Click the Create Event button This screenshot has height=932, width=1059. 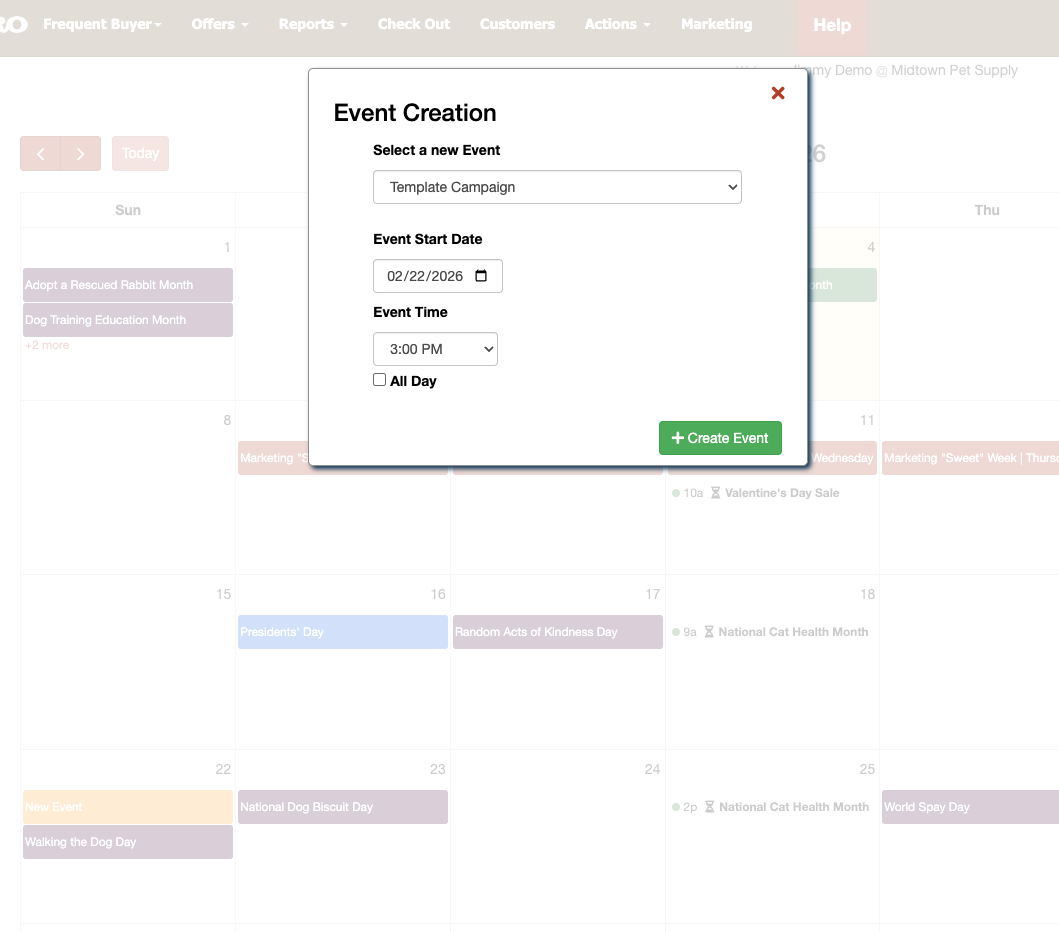point(720,438)
